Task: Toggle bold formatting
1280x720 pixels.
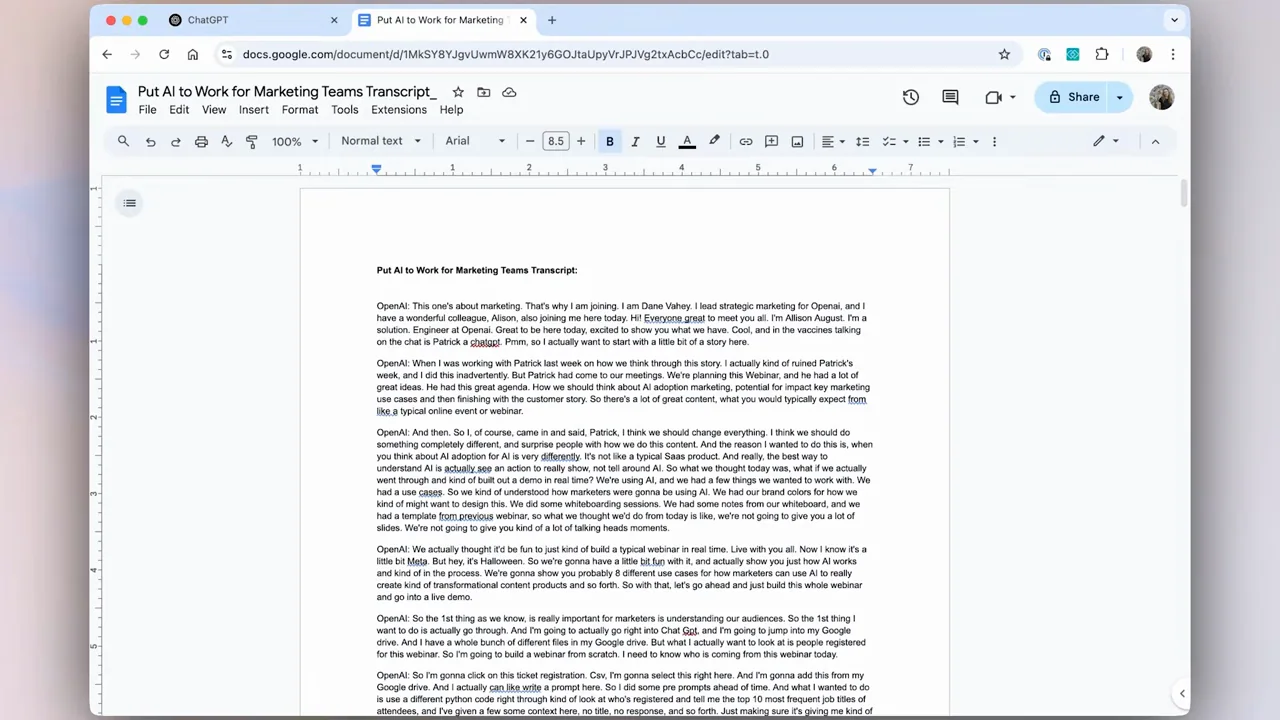Action: click(609, 142)
